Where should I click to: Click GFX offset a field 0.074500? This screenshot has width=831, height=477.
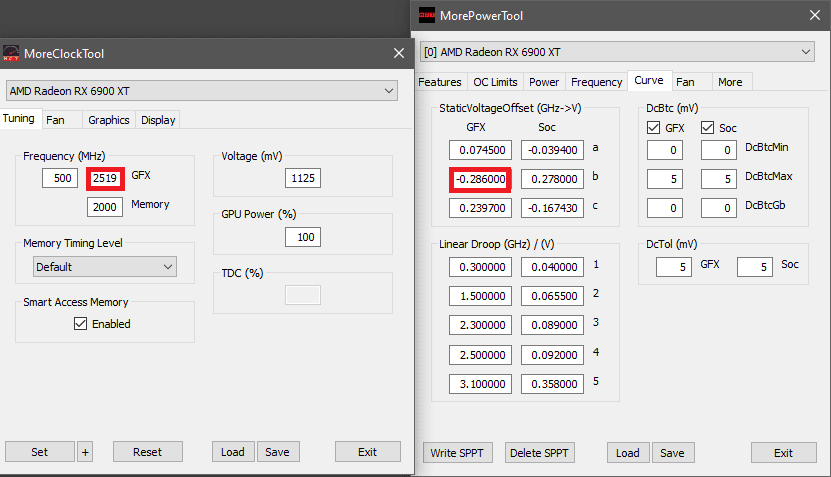pos(480,150)
